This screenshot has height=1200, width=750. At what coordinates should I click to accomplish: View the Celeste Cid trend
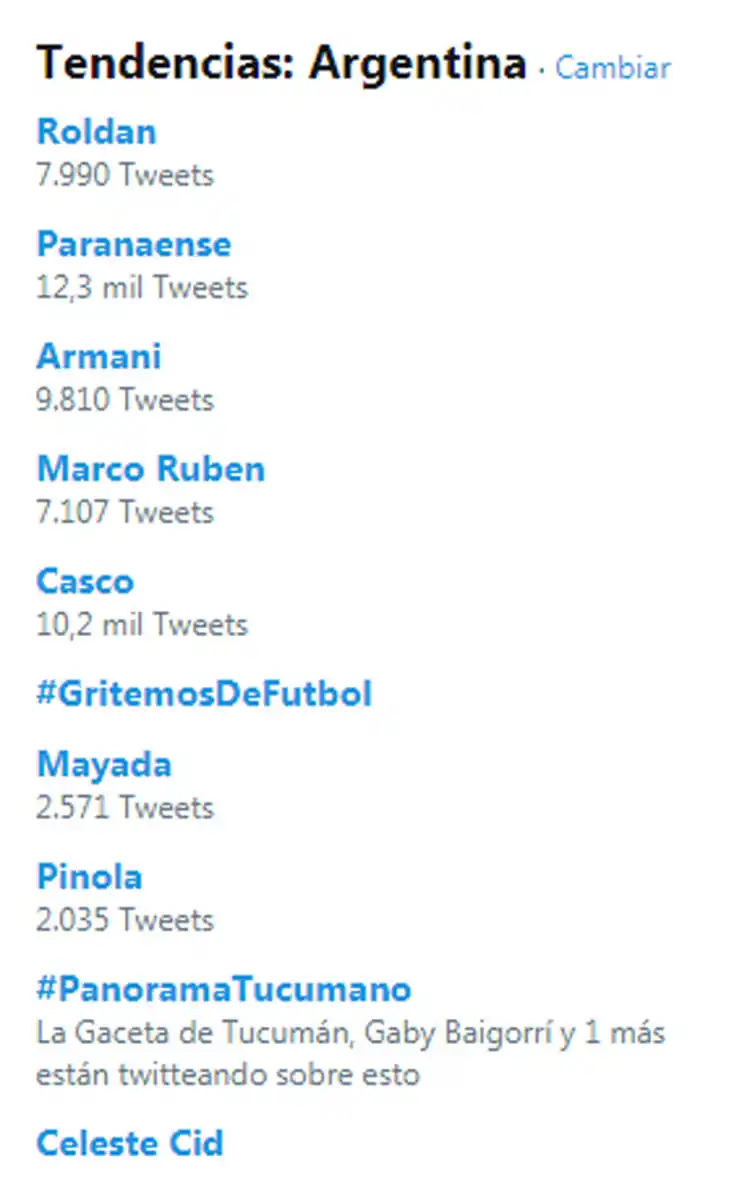pyautogui.click(x=129, y=1143)
